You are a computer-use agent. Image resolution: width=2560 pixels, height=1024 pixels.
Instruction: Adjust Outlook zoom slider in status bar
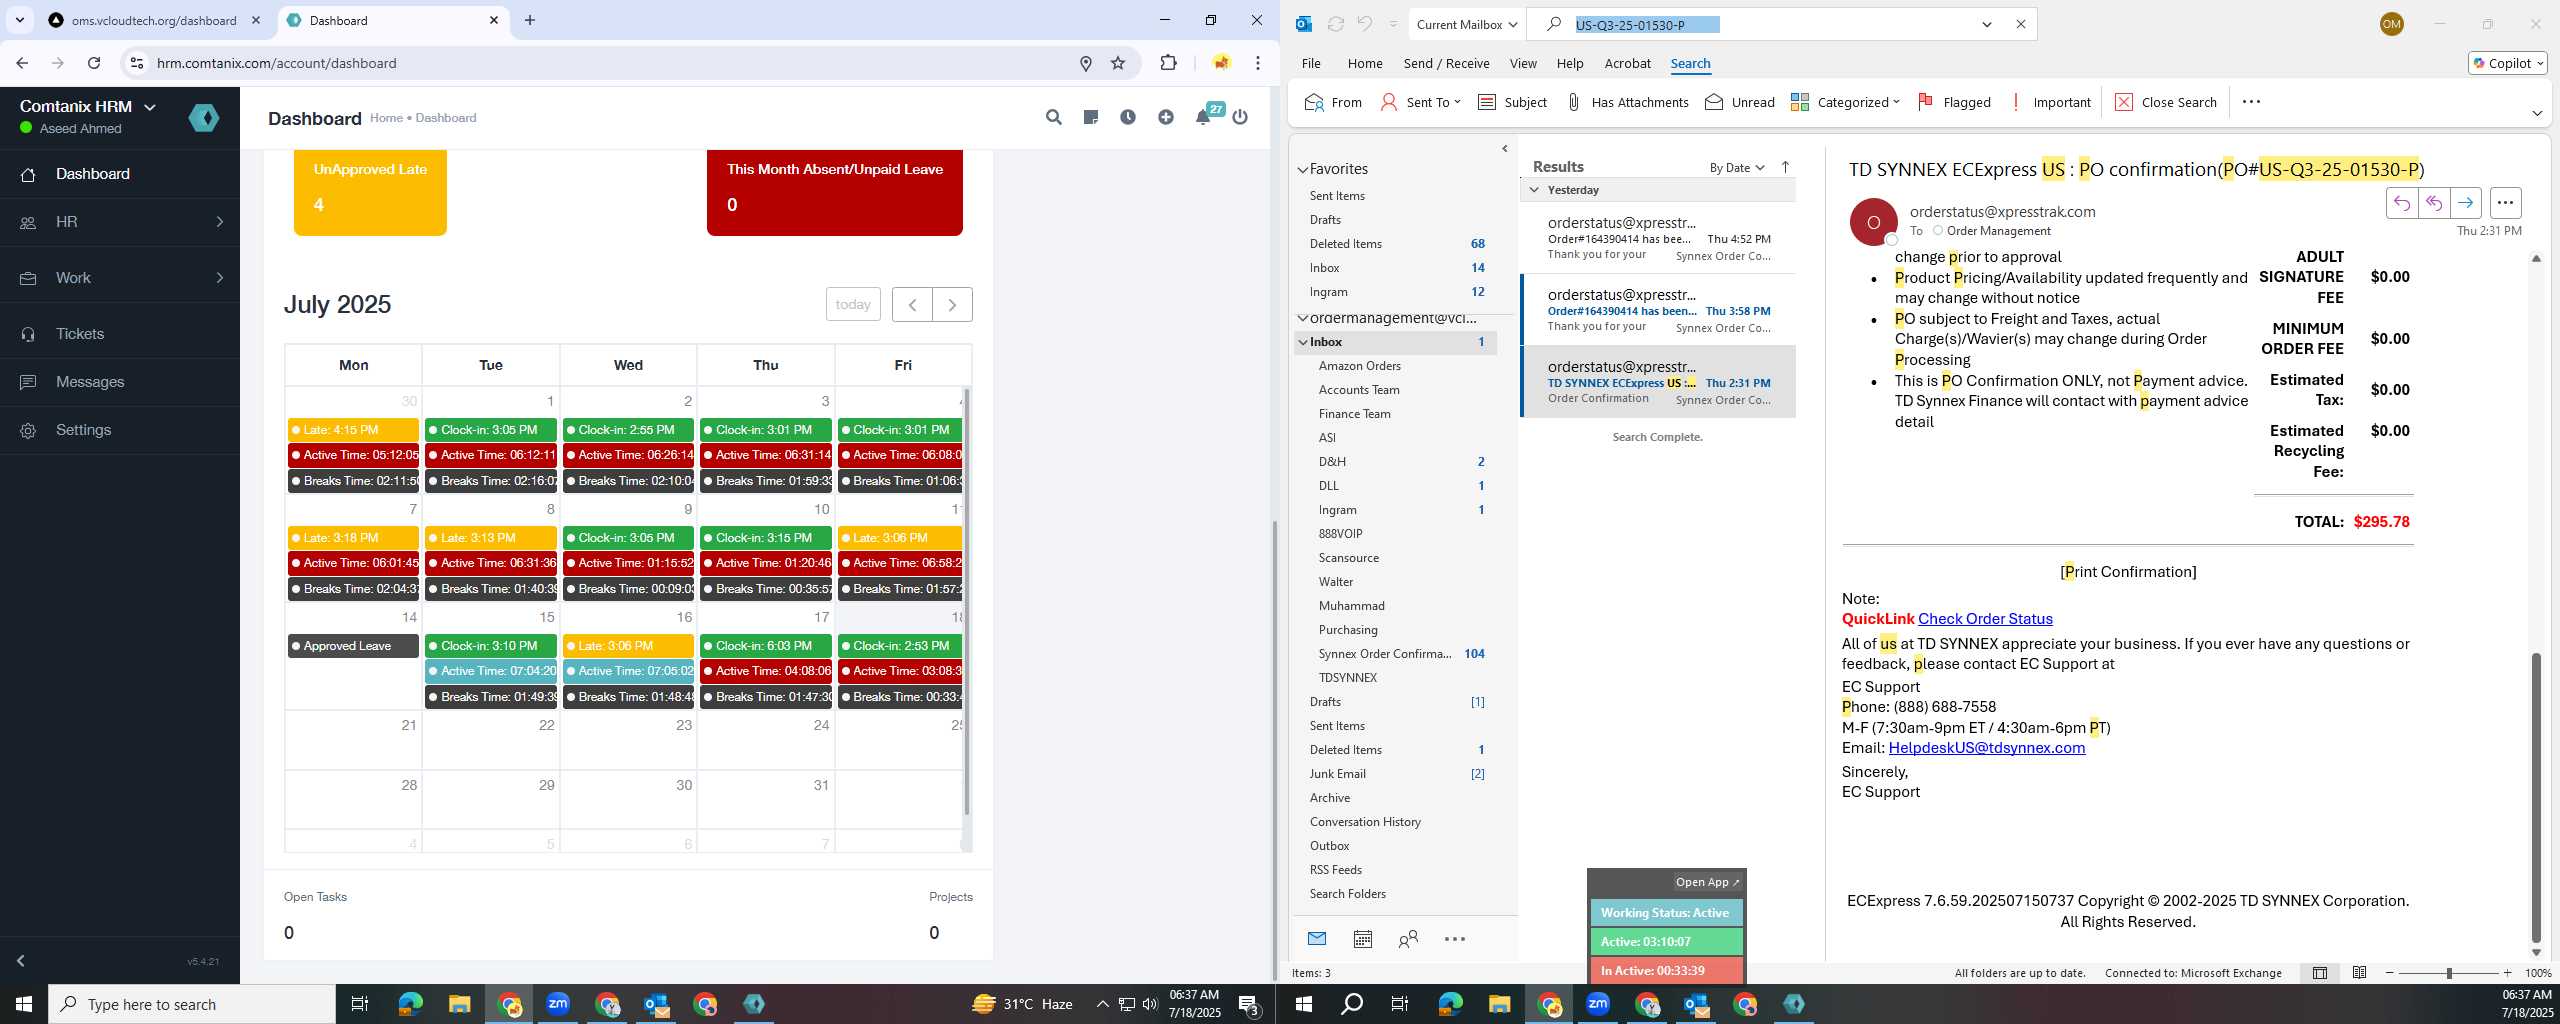click(2449, 973)
